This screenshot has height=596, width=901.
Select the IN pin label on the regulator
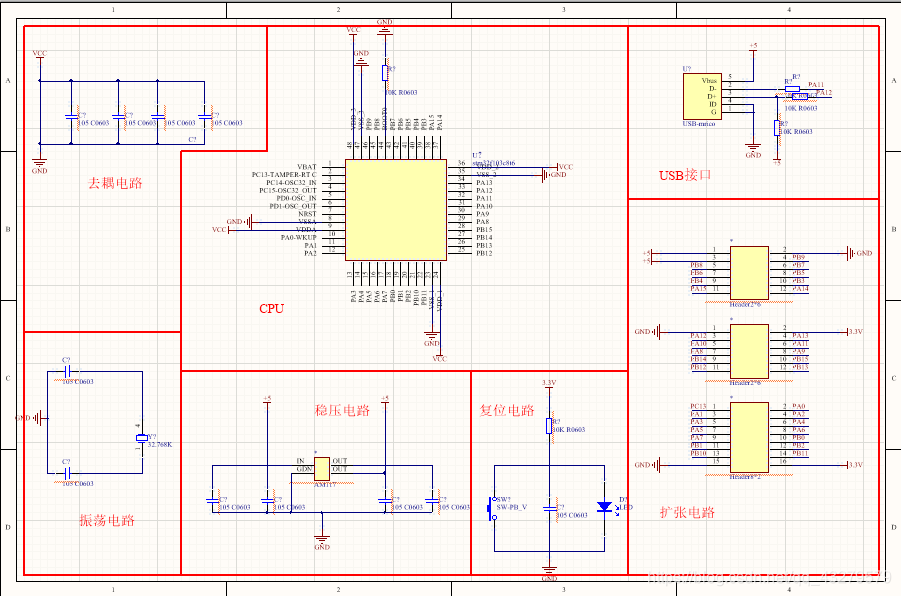[301, 461]
